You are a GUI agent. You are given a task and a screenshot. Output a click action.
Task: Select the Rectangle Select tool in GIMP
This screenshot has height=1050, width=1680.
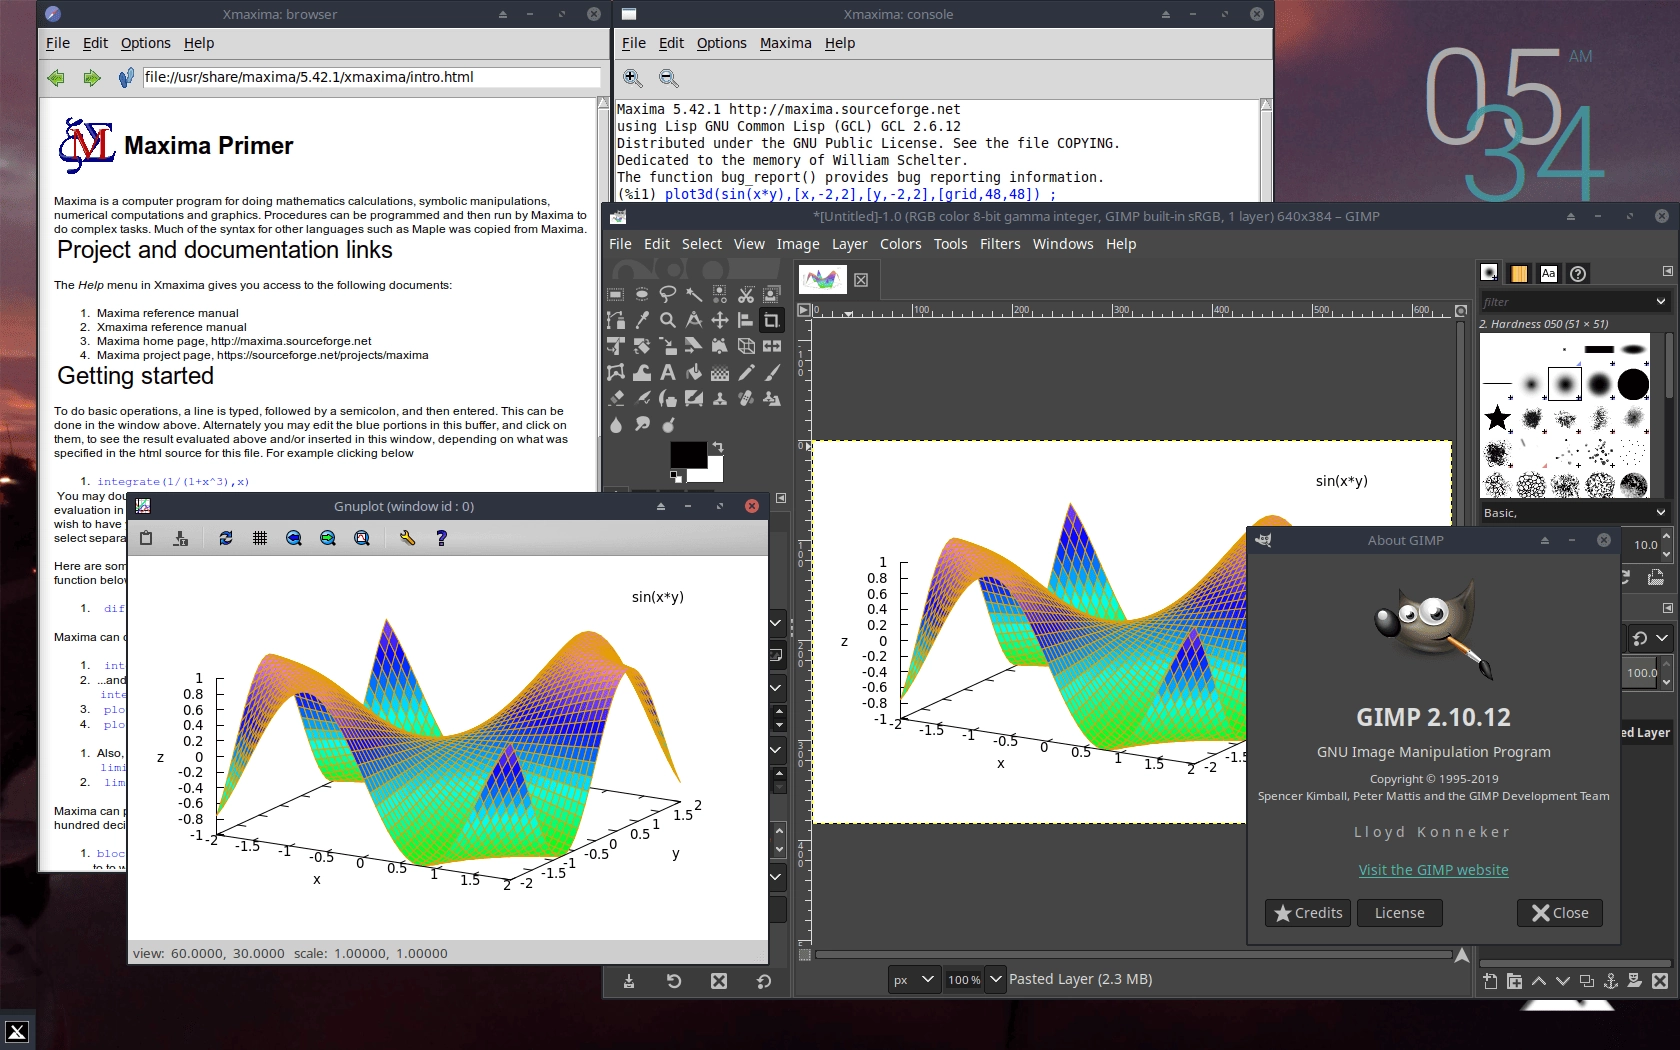point(616,294)
